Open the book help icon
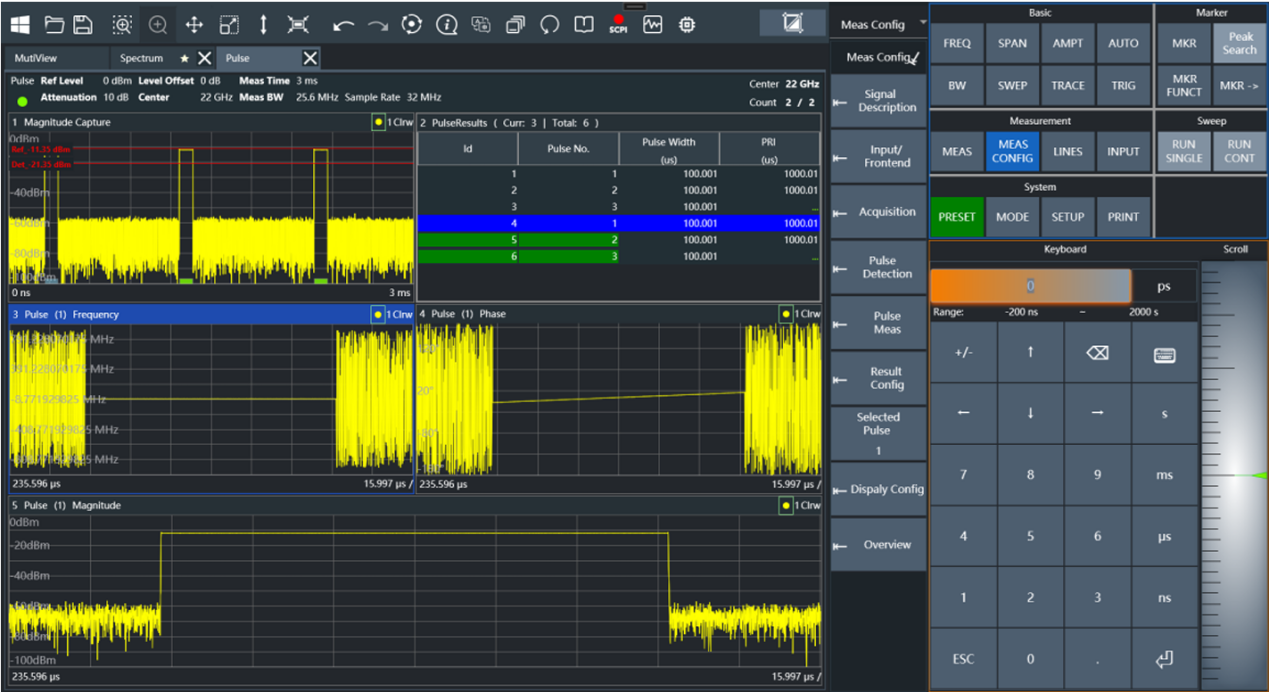The height and width of the screenshot is (692, 1269). click(x=584, y=24)
